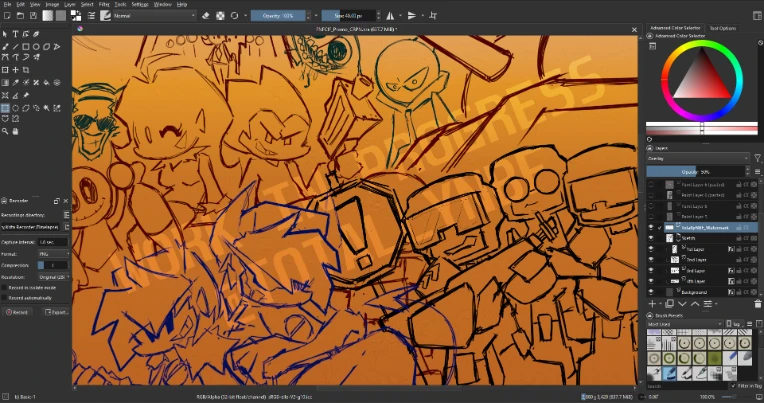
Task: Toggle Filter in Tag checkbox
Action: click(734, 386)
